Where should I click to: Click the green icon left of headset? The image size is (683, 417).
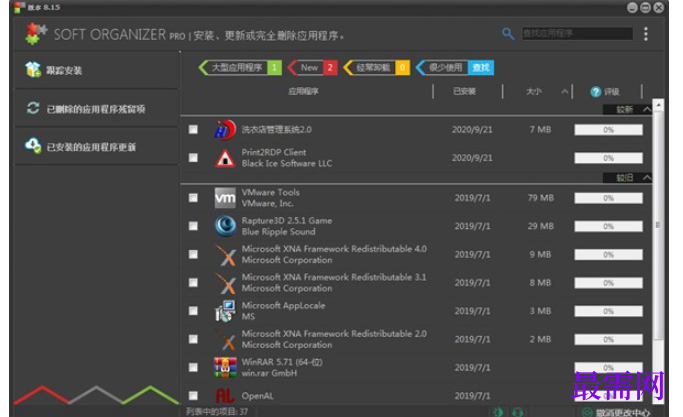click(x=498, y=412)
